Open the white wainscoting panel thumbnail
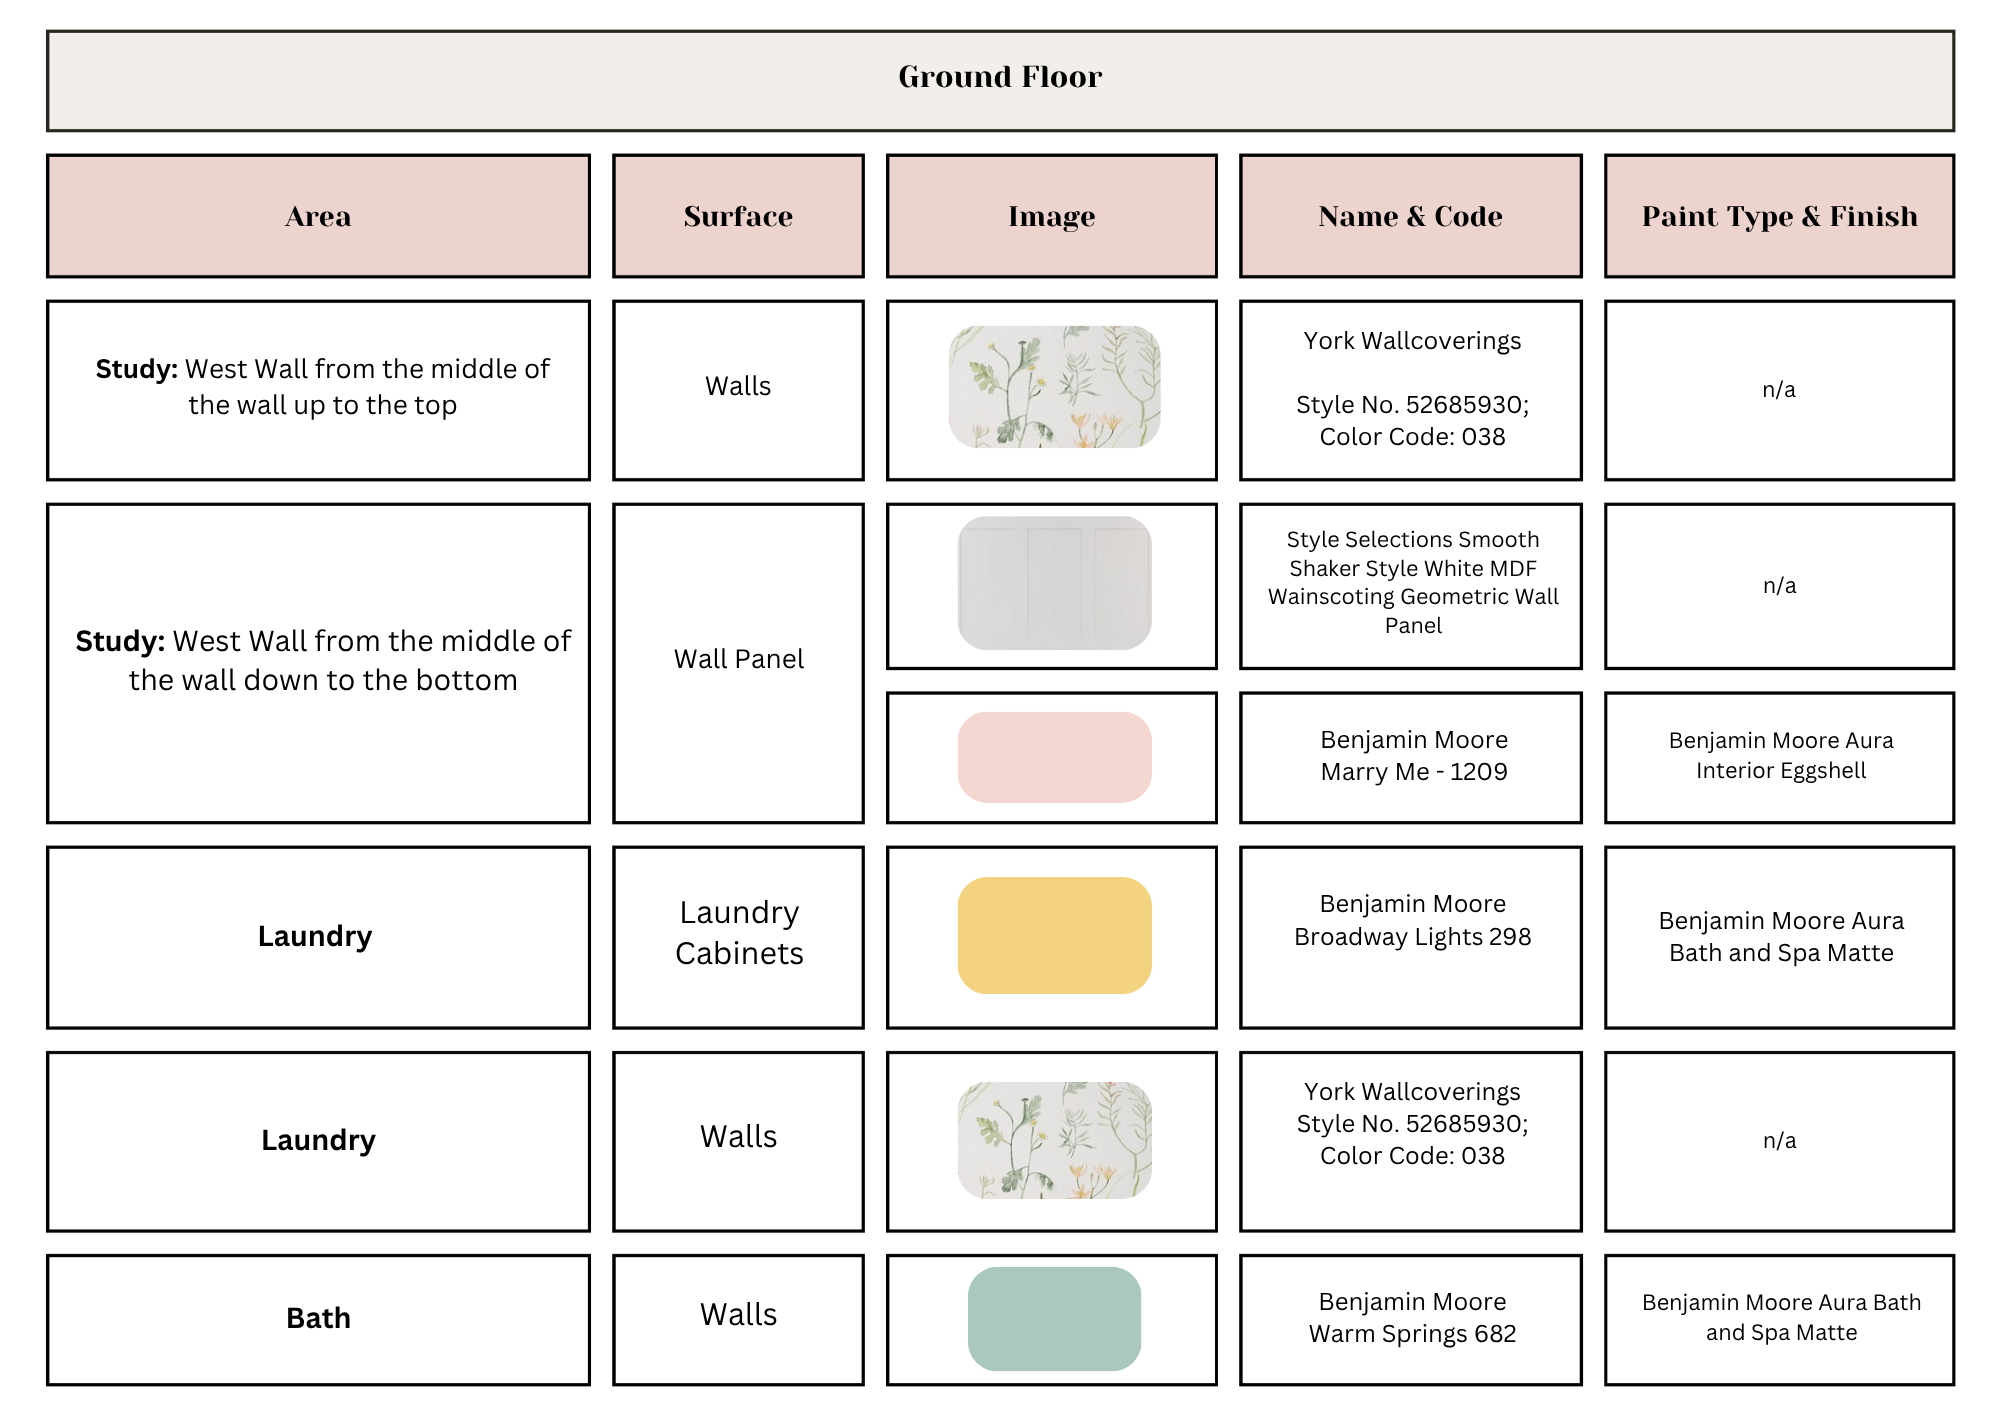 1055,583
